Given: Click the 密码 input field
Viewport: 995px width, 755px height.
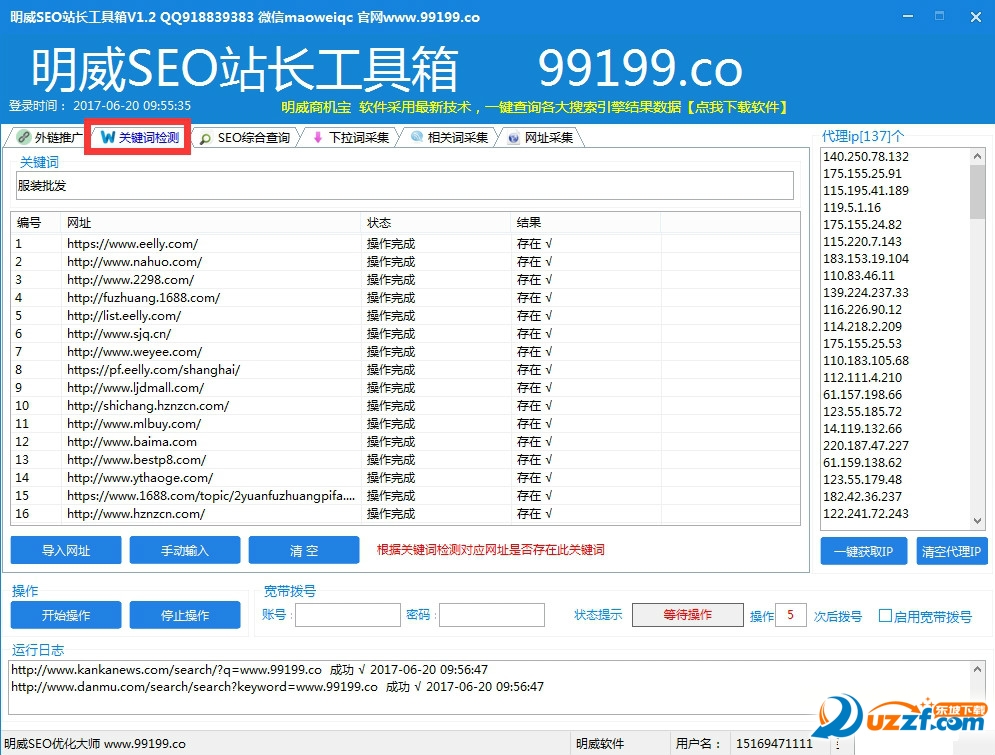Looking at the screenshot, I should 492,615.
